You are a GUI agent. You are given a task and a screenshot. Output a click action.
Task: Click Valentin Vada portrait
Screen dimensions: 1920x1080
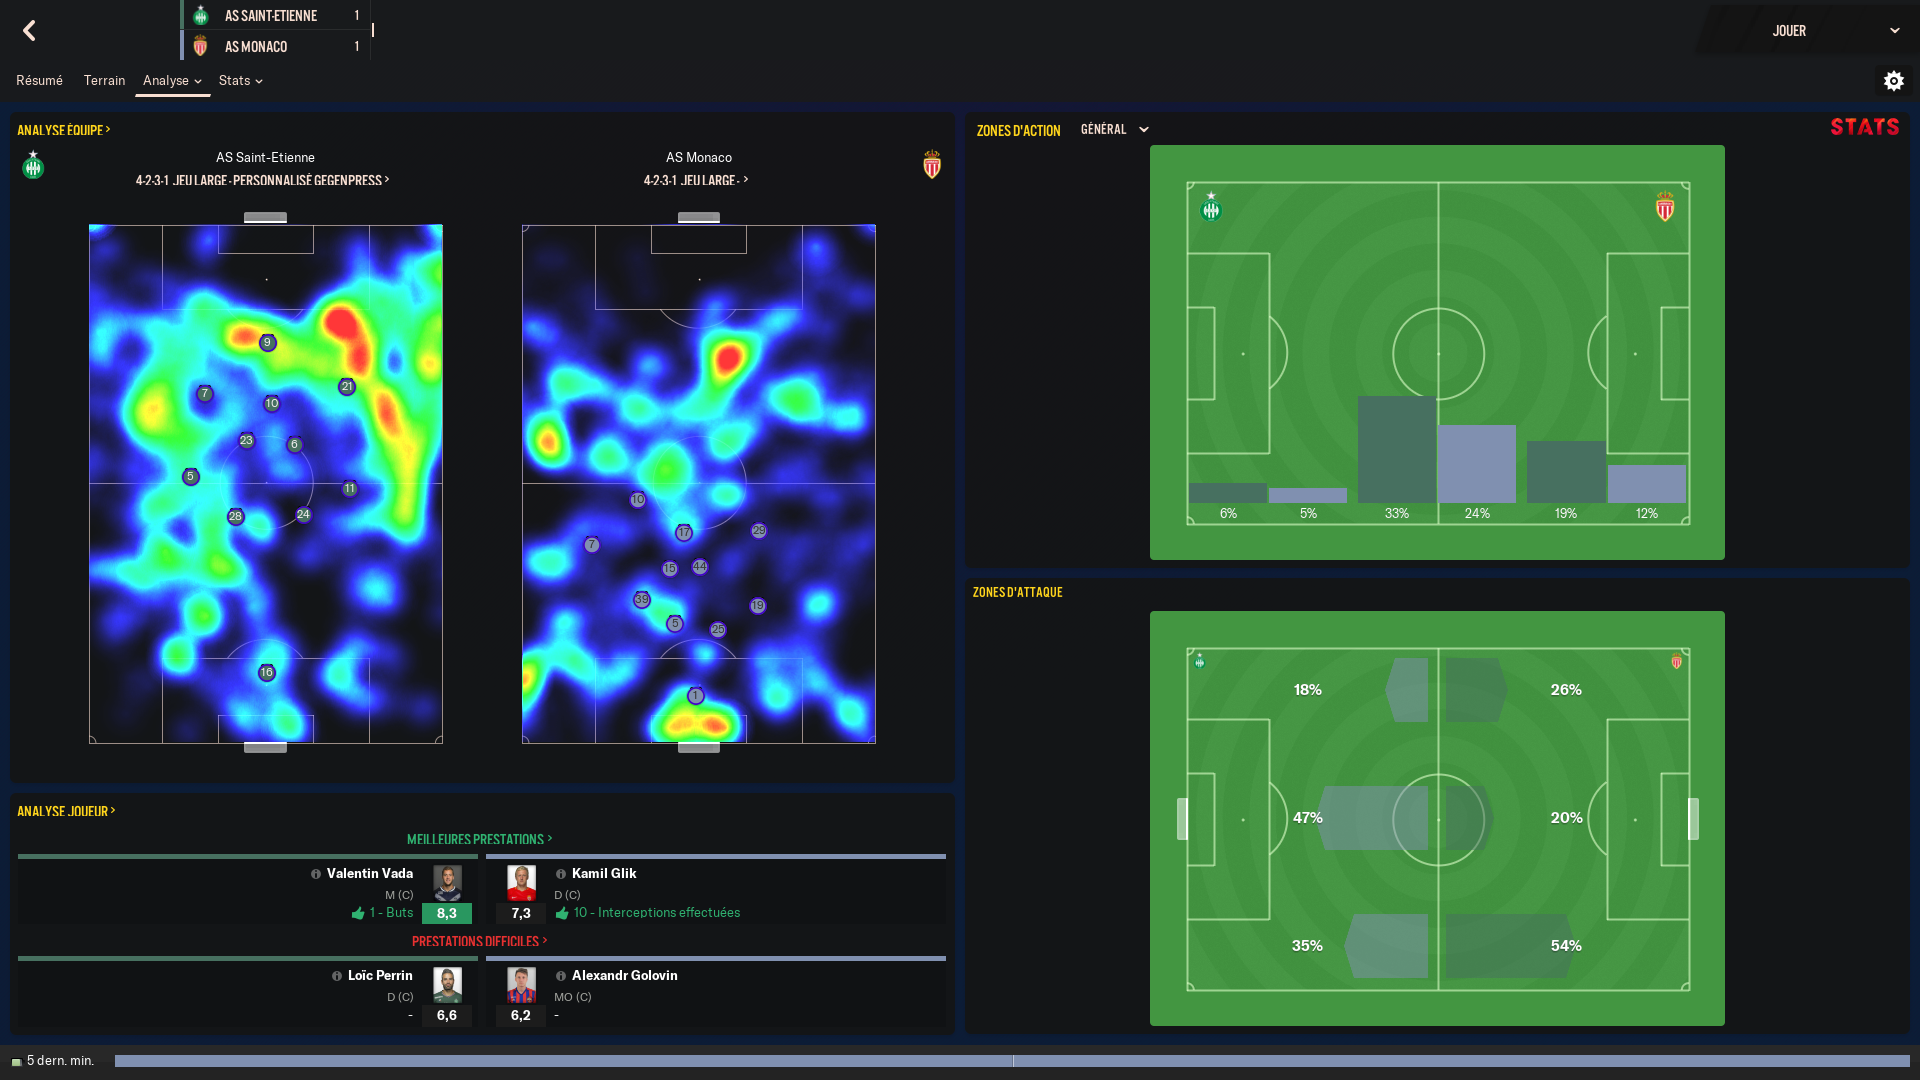point(447,883)
